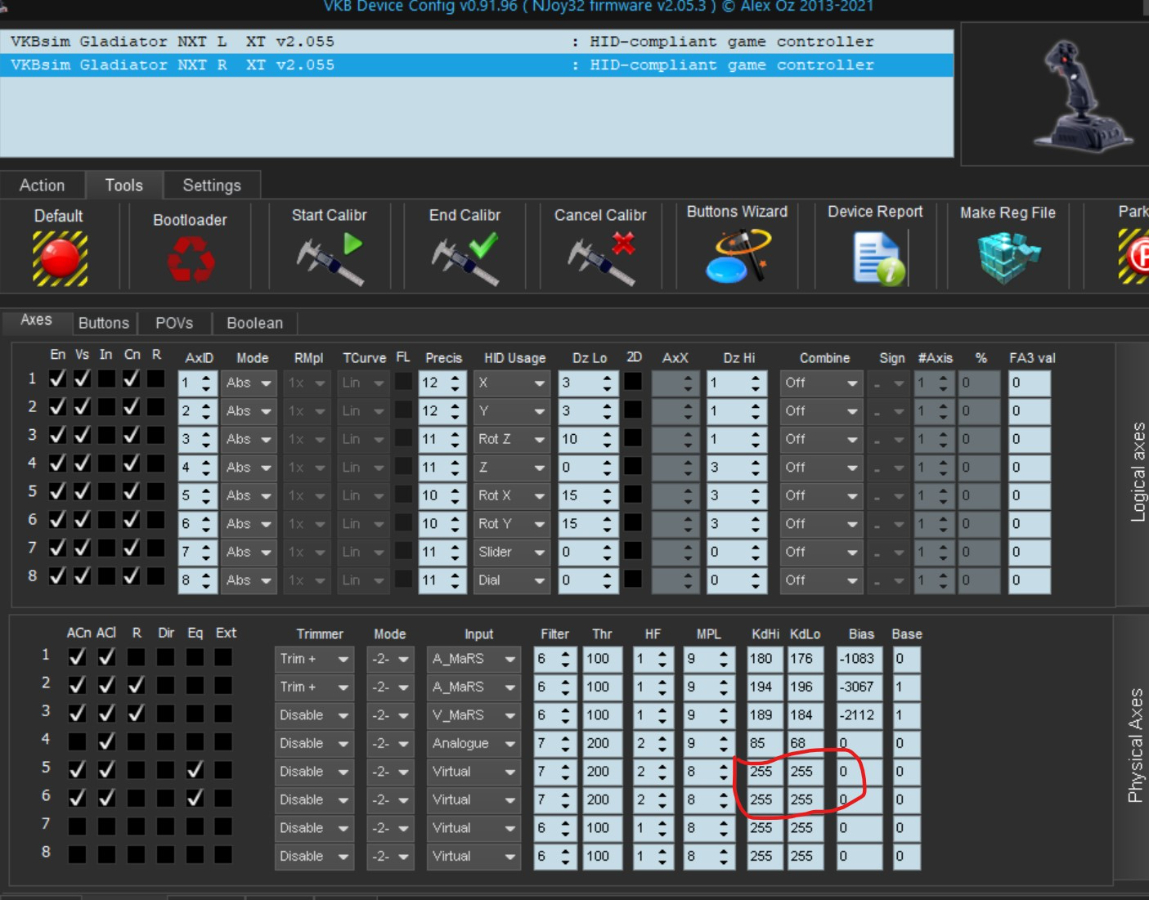The width and height of the screenshot is (1149, 900).
Task: Toggle ACn checkbox for physical axis 1
Action: click(x=77, y=657)
